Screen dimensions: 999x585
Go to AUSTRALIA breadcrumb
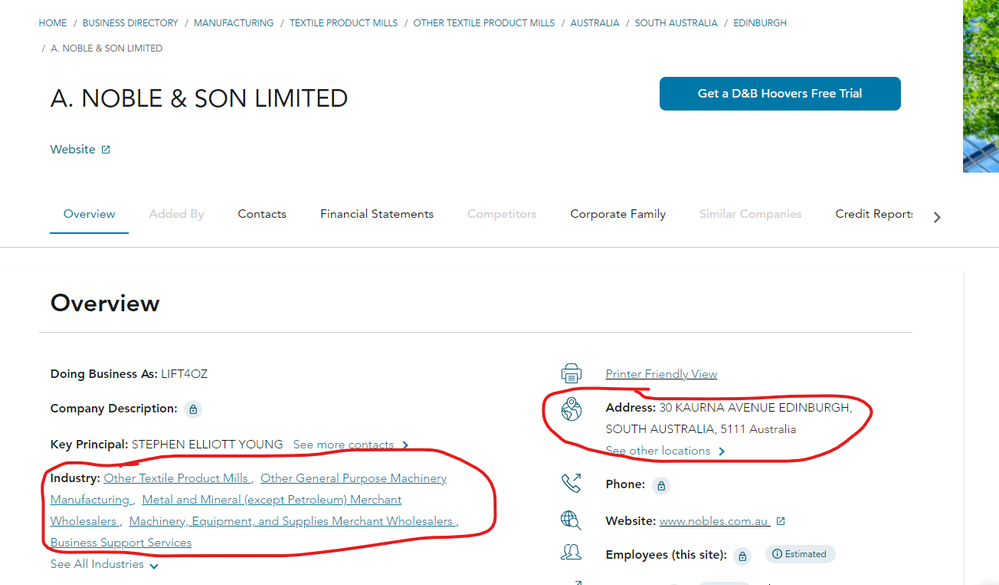click(x=594, y=23)
